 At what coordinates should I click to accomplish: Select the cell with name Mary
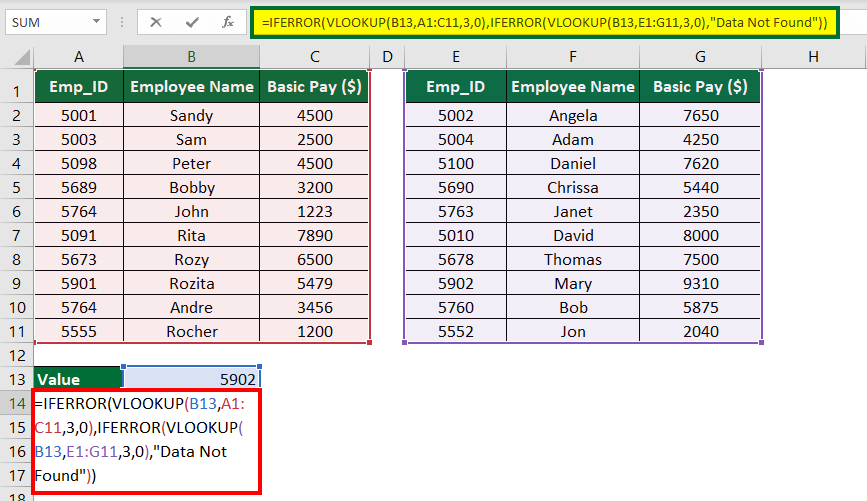point(573,284)
